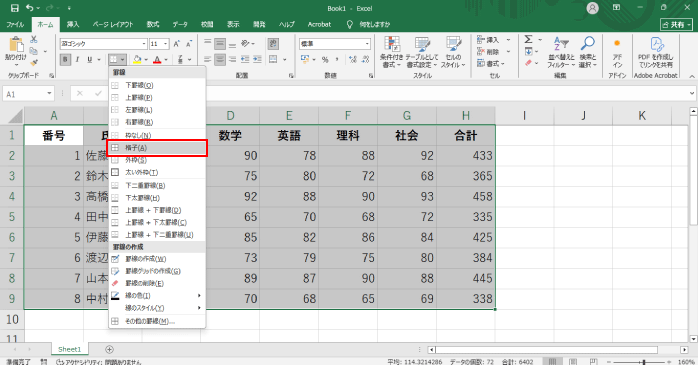This screenshot has height=365, width=698.
Task: Select column header E
Action: click(x=289, y=116)
